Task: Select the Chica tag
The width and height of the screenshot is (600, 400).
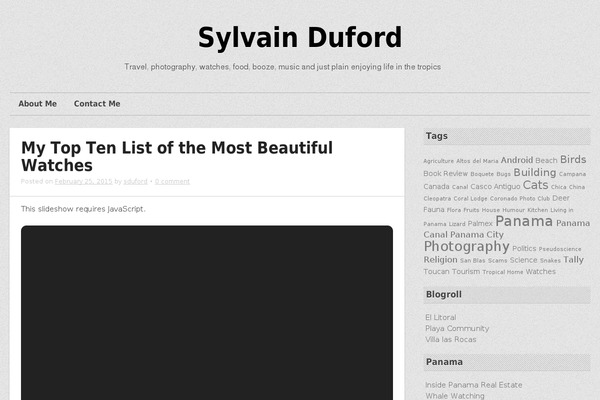Action: tap(558, 187)
